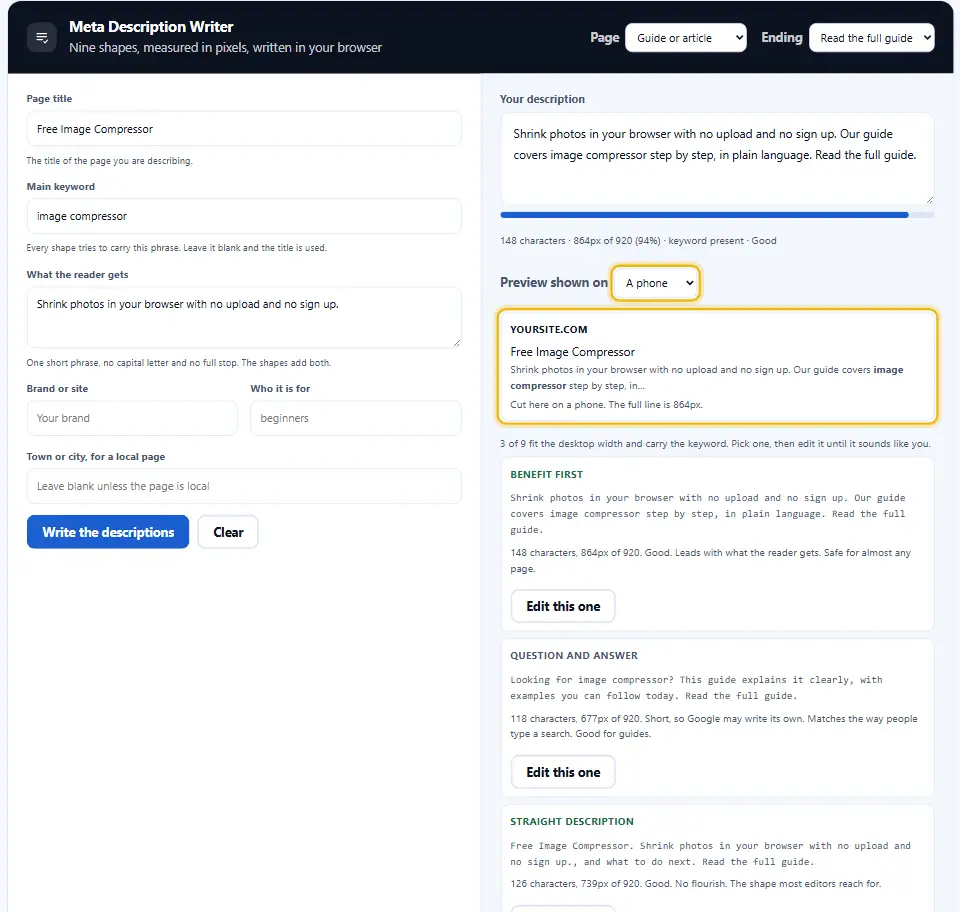Click the Clear button
The height and width of the screenshot is (912, 960).
tap(228, 532)
